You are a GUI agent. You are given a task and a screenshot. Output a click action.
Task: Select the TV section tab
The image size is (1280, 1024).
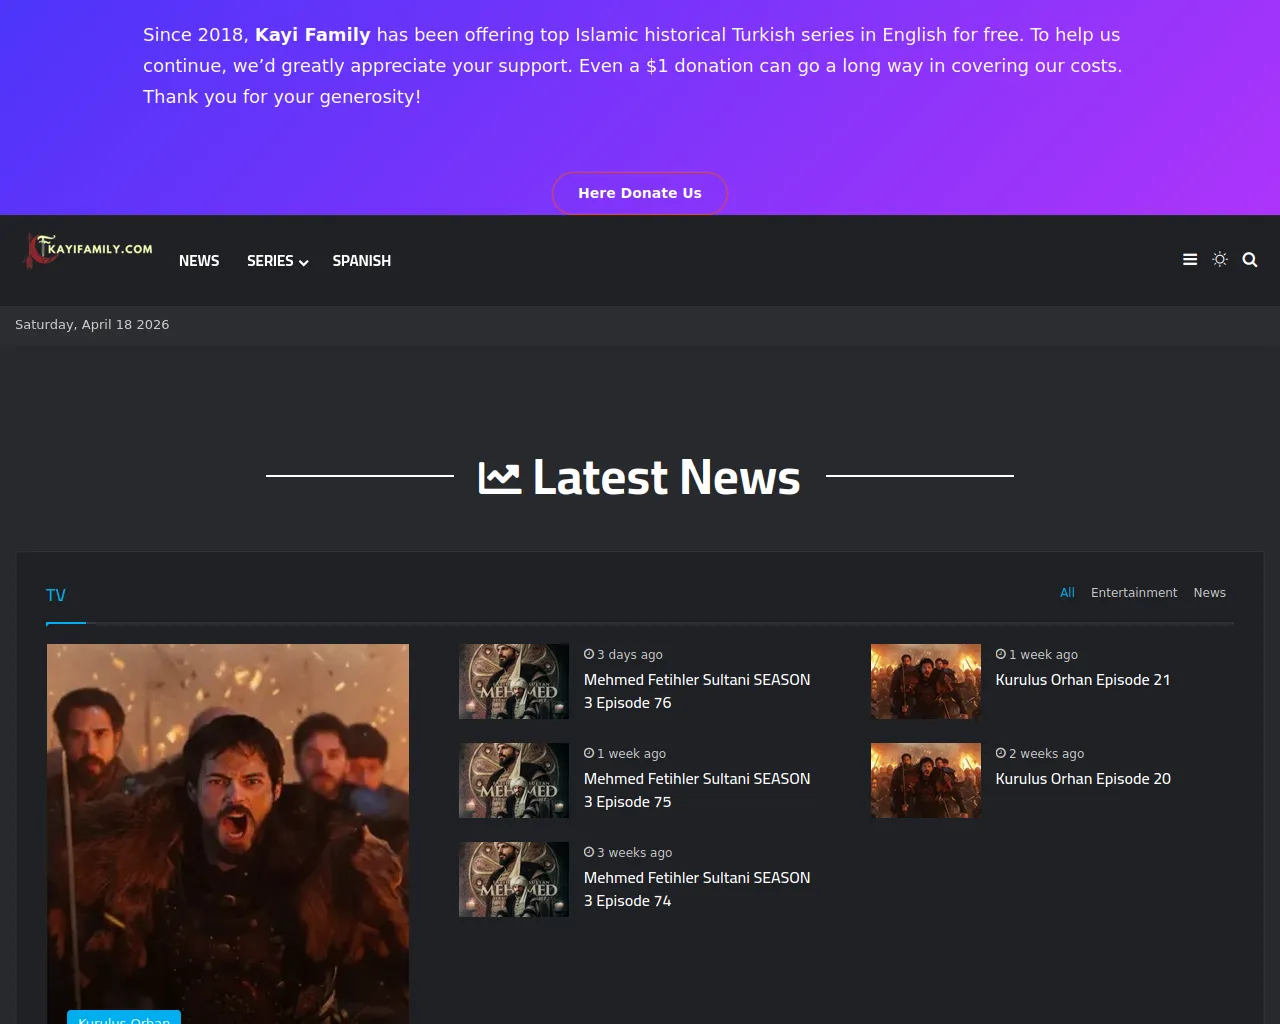click(x=55, y=595)
